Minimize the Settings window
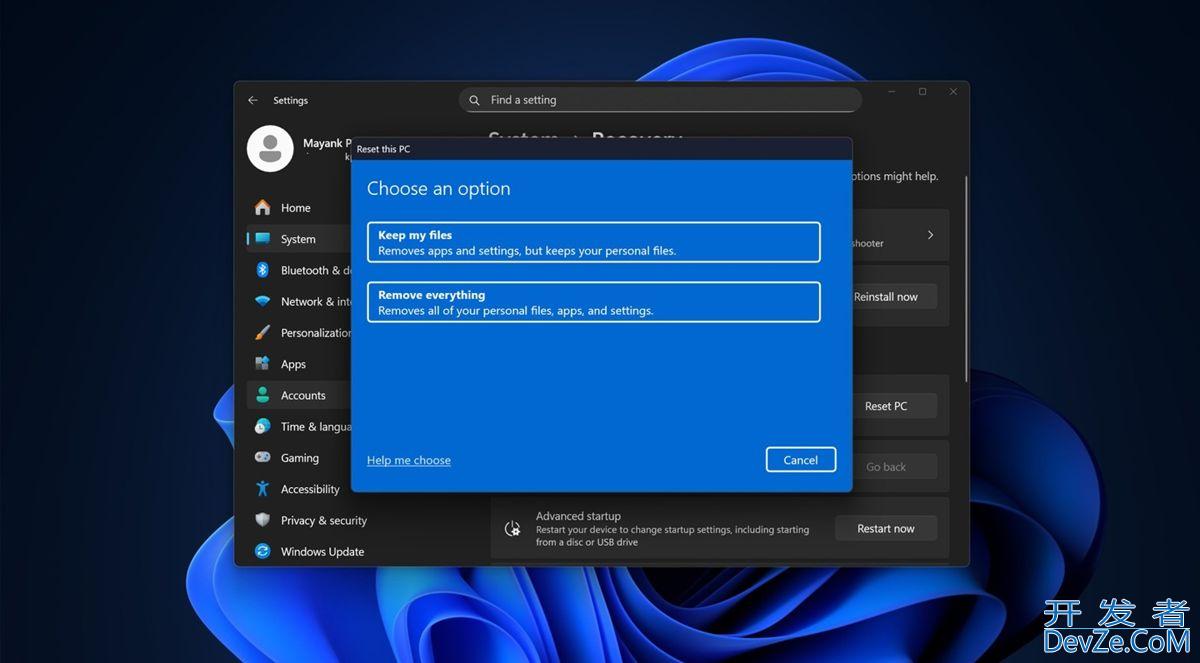Image resolution: width=1200 pixels, height=663 pixels. coord(890,92)
